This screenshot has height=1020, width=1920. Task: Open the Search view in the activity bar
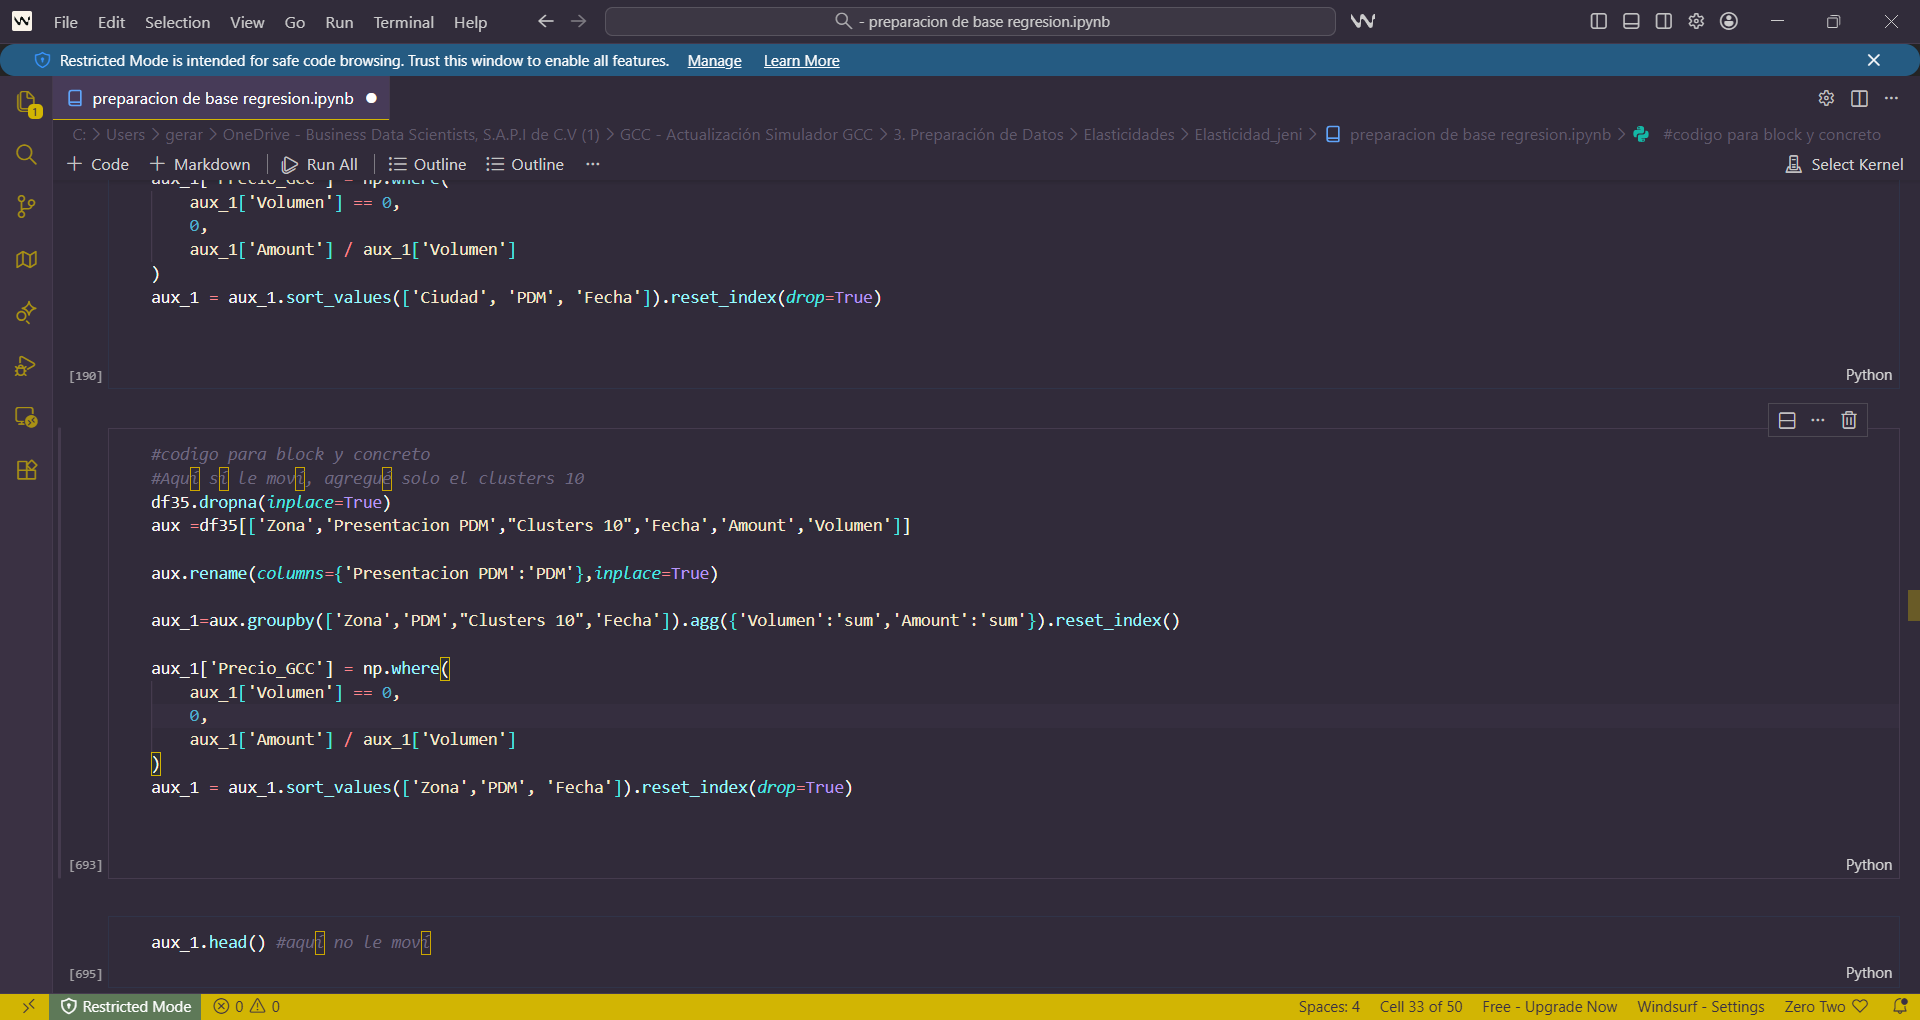[x=27, y=155]
